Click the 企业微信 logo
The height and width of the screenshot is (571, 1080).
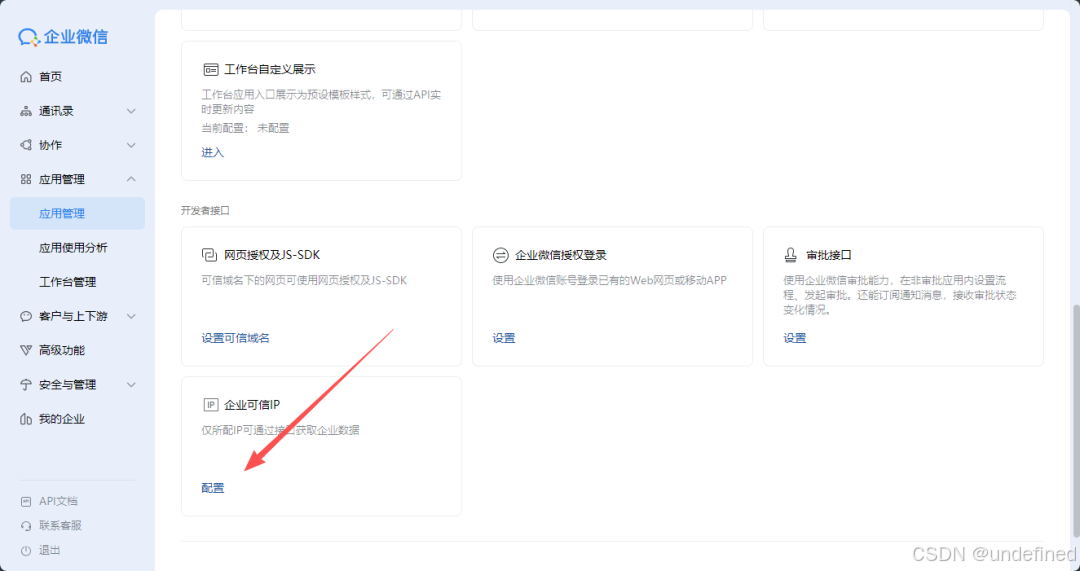coord(63,37)
